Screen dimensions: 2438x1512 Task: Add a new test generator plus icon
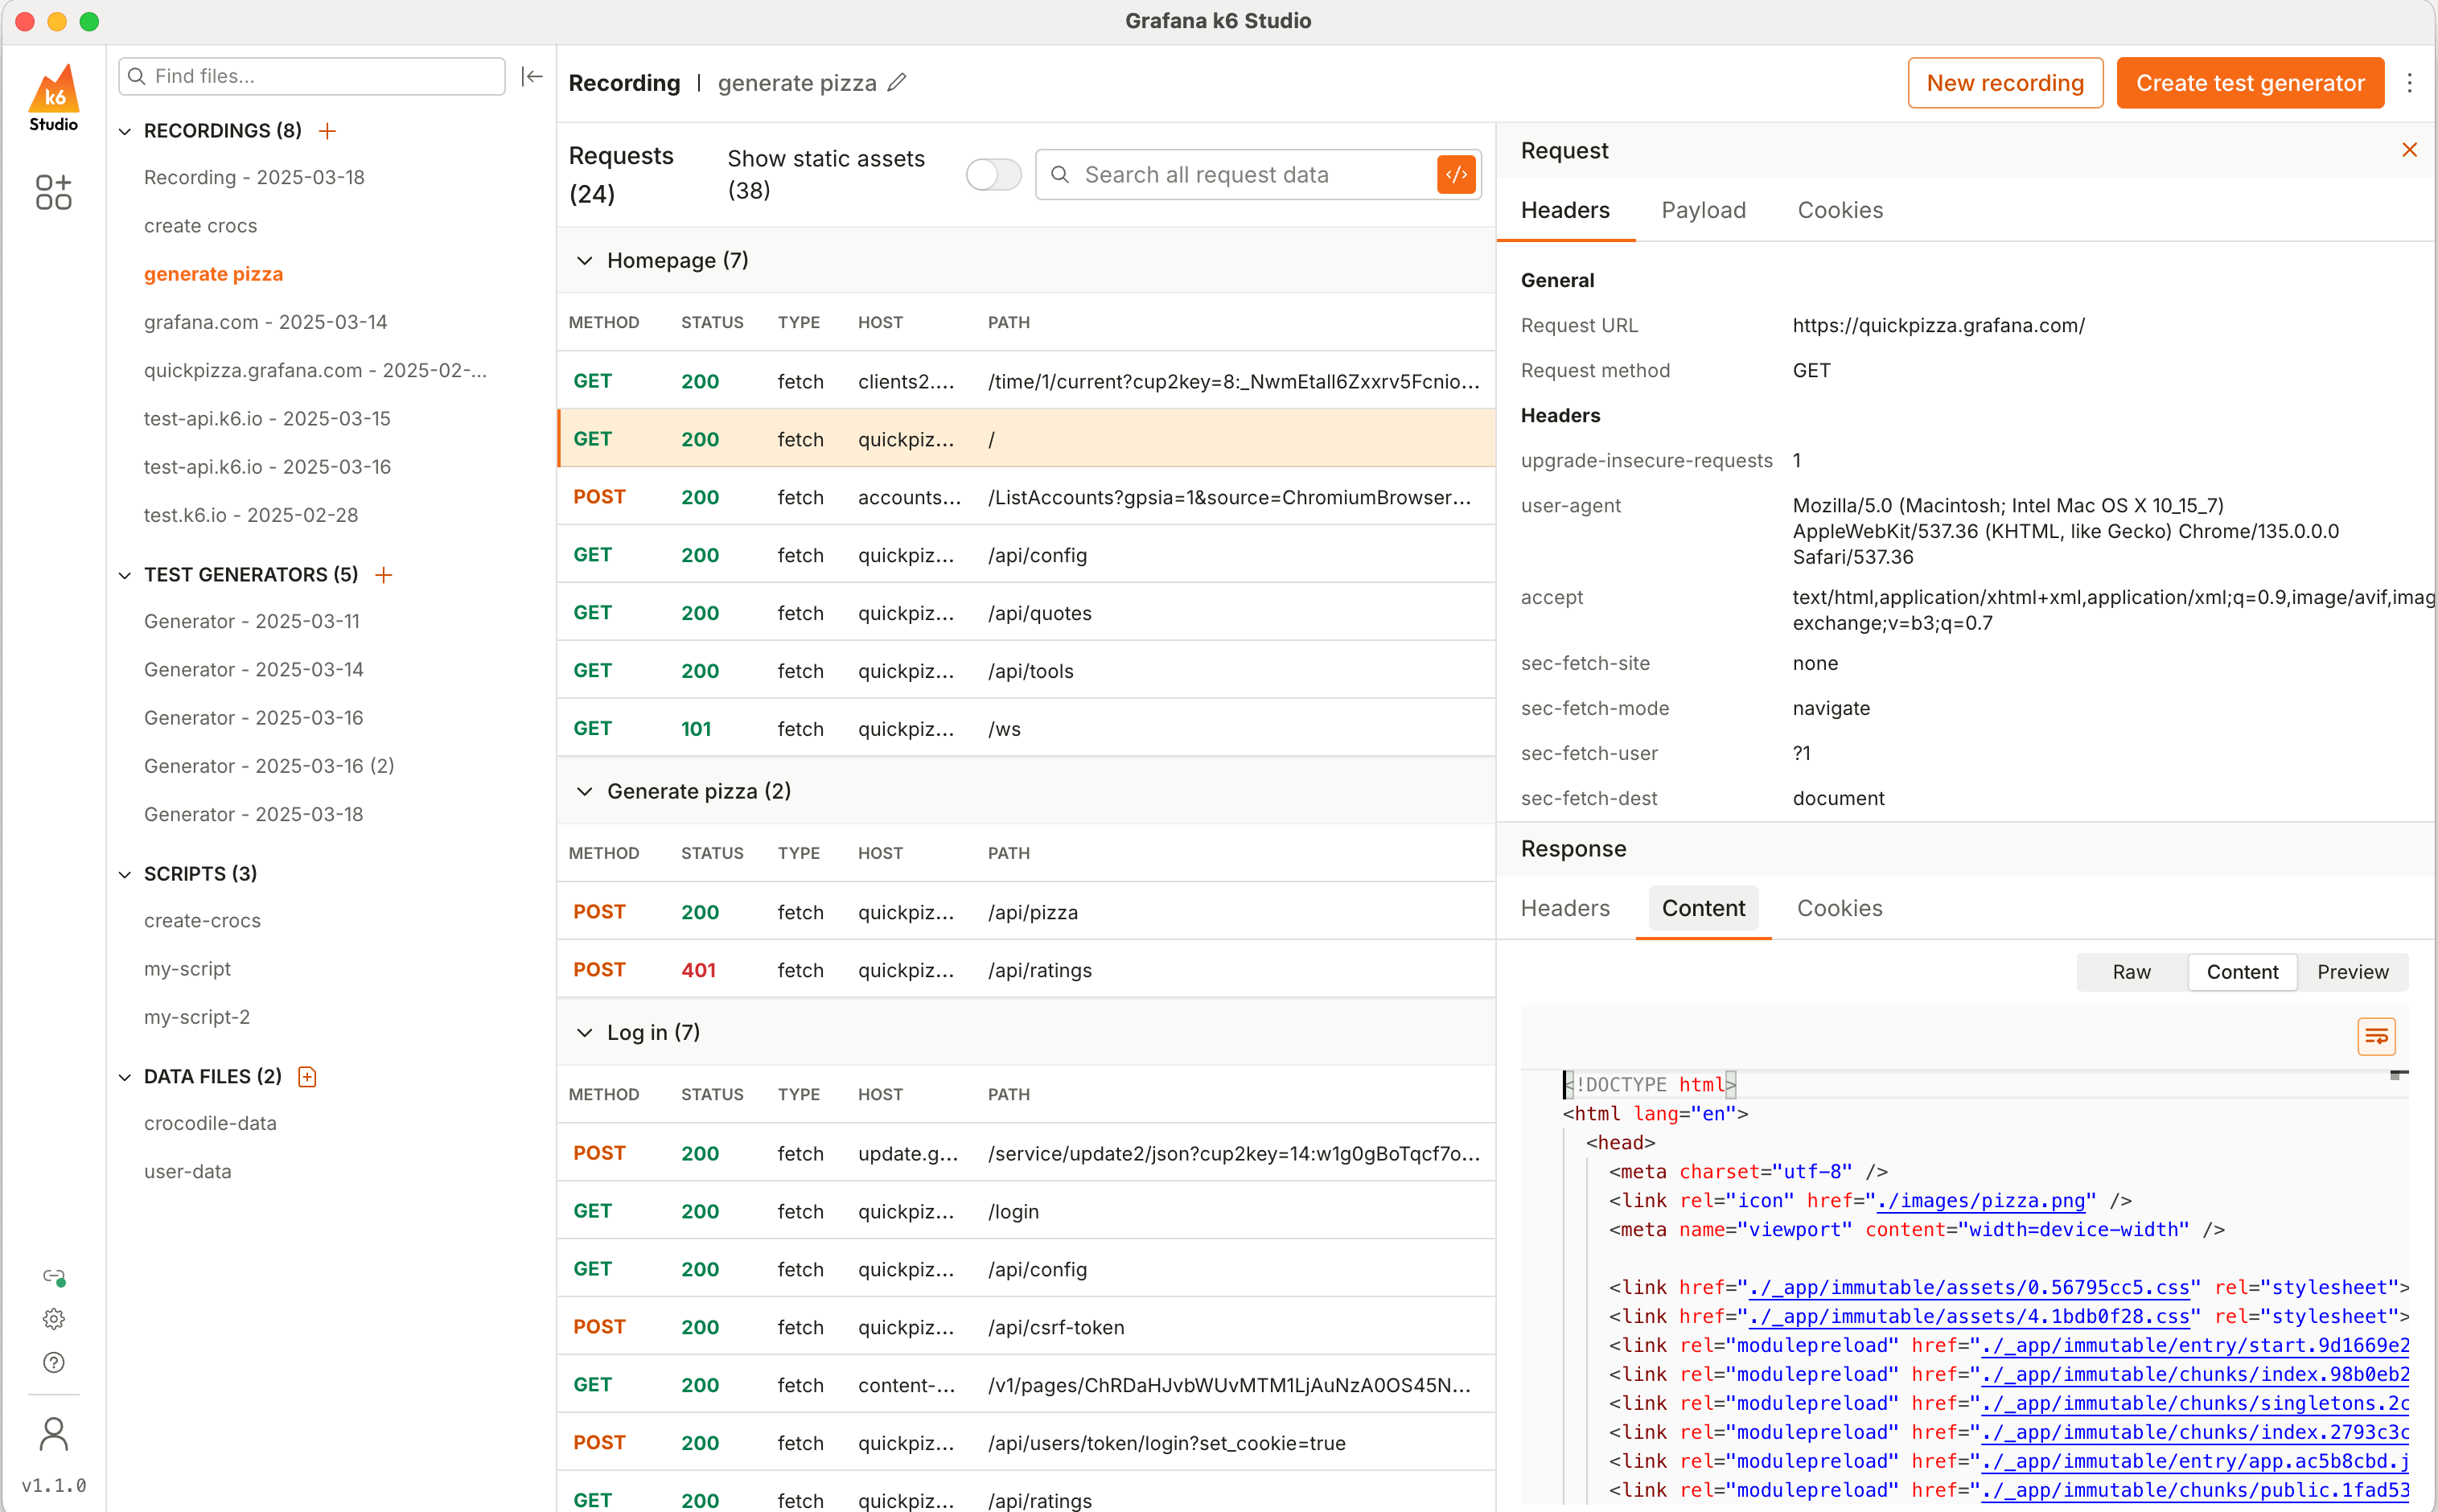383,575
